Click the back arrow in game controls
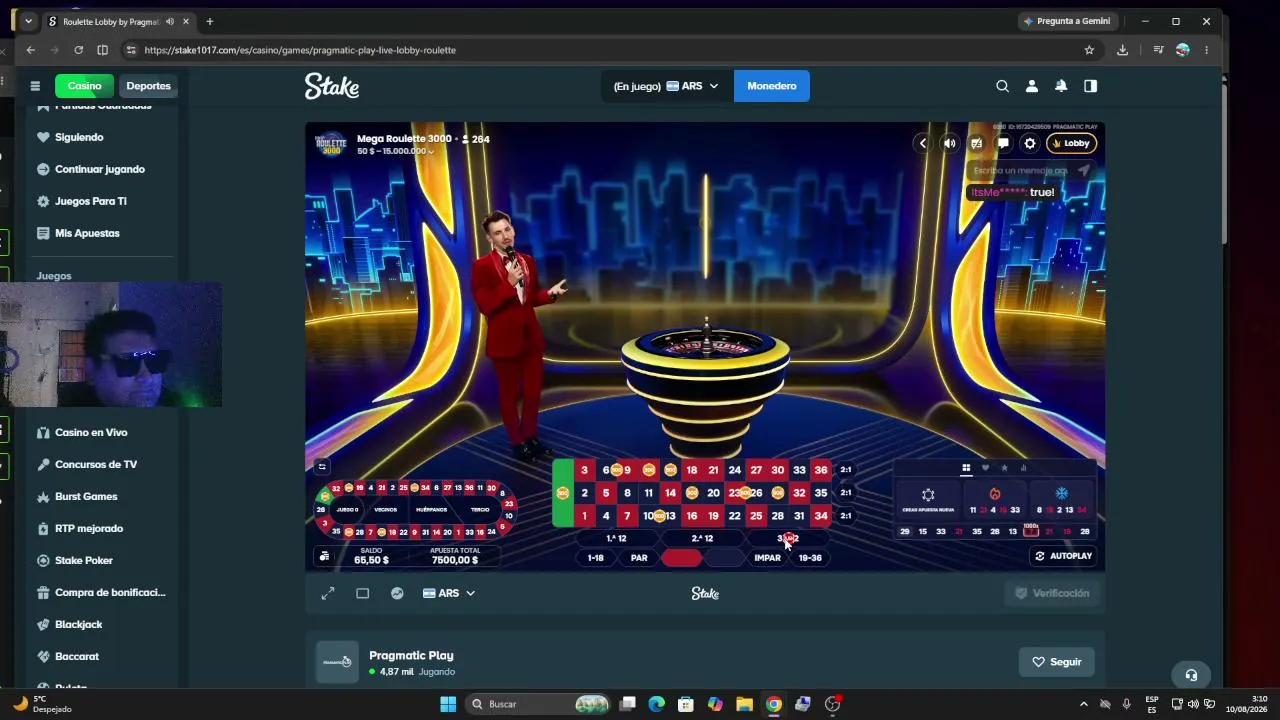Screen dimensions: 1280x720 pyautogui.click(x=922, y=143)
